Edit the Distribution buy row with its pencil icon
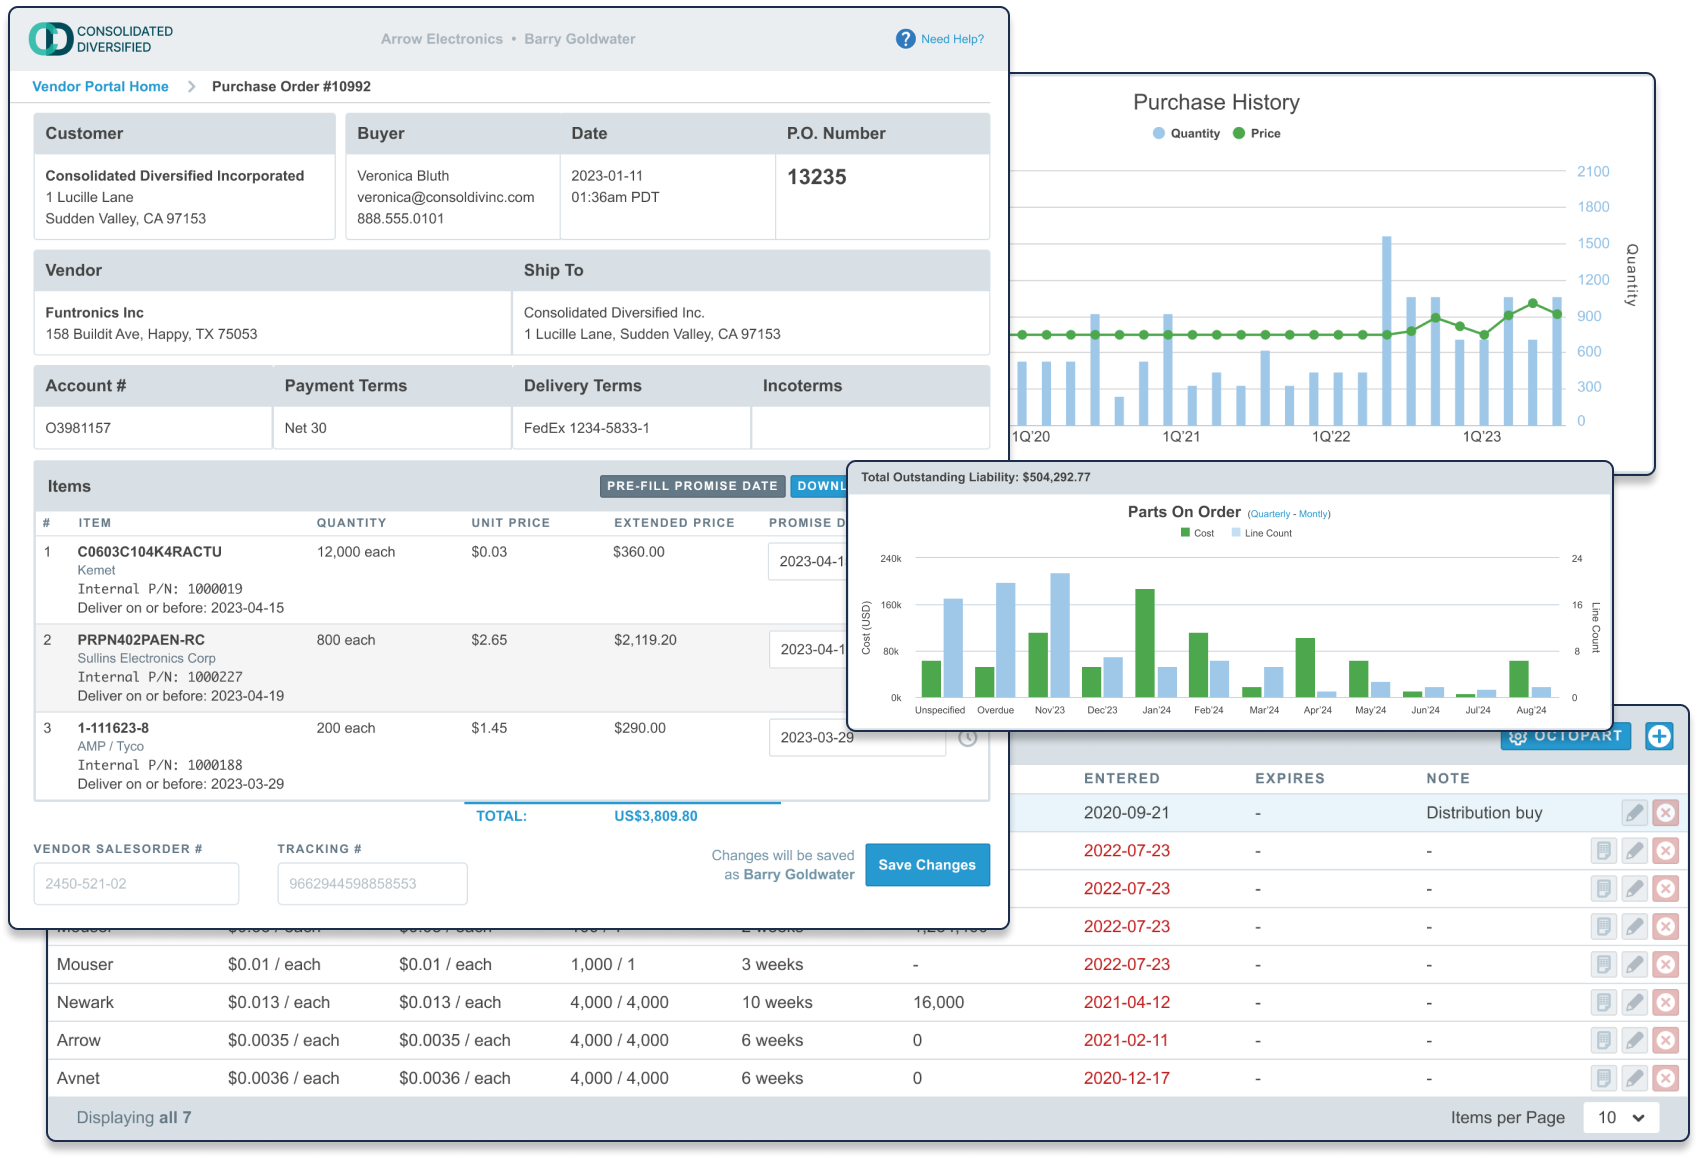This screenshot has width=1700, height=1160. (1634, 813)
